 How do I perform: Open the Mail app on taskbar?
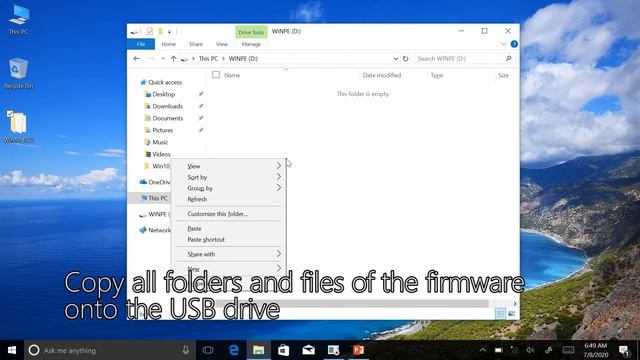point(309,350)
